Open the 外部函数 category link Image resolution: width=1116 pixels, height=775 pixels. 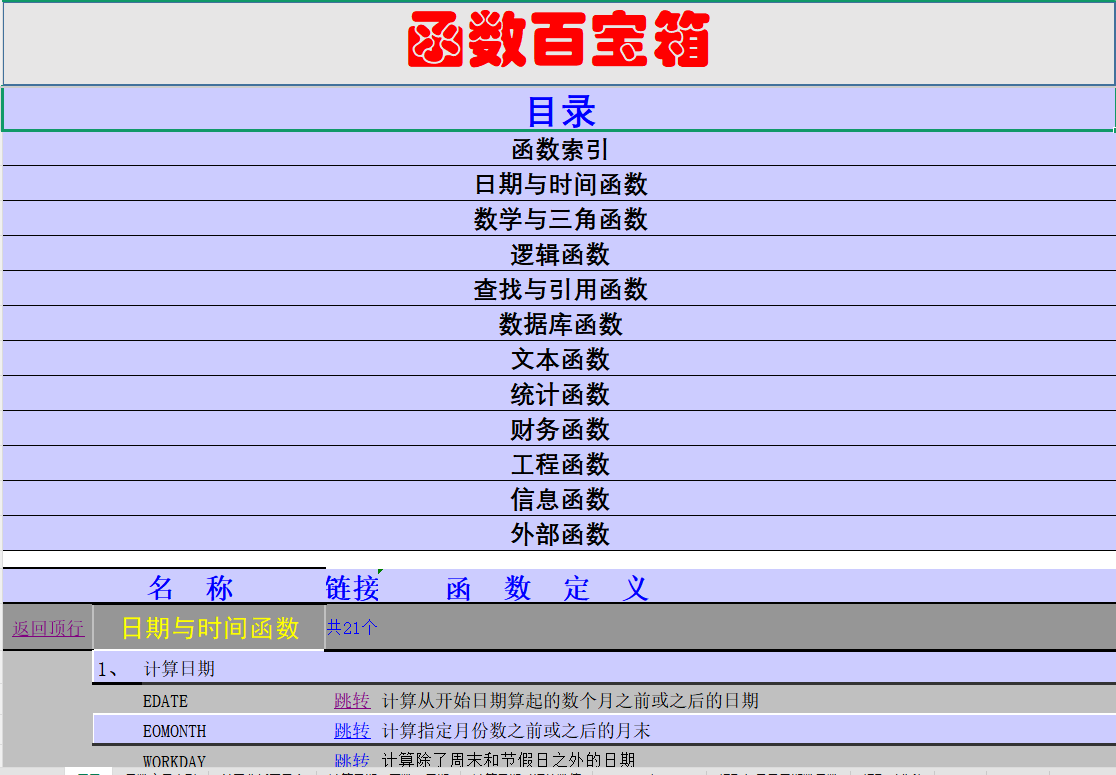558,534
